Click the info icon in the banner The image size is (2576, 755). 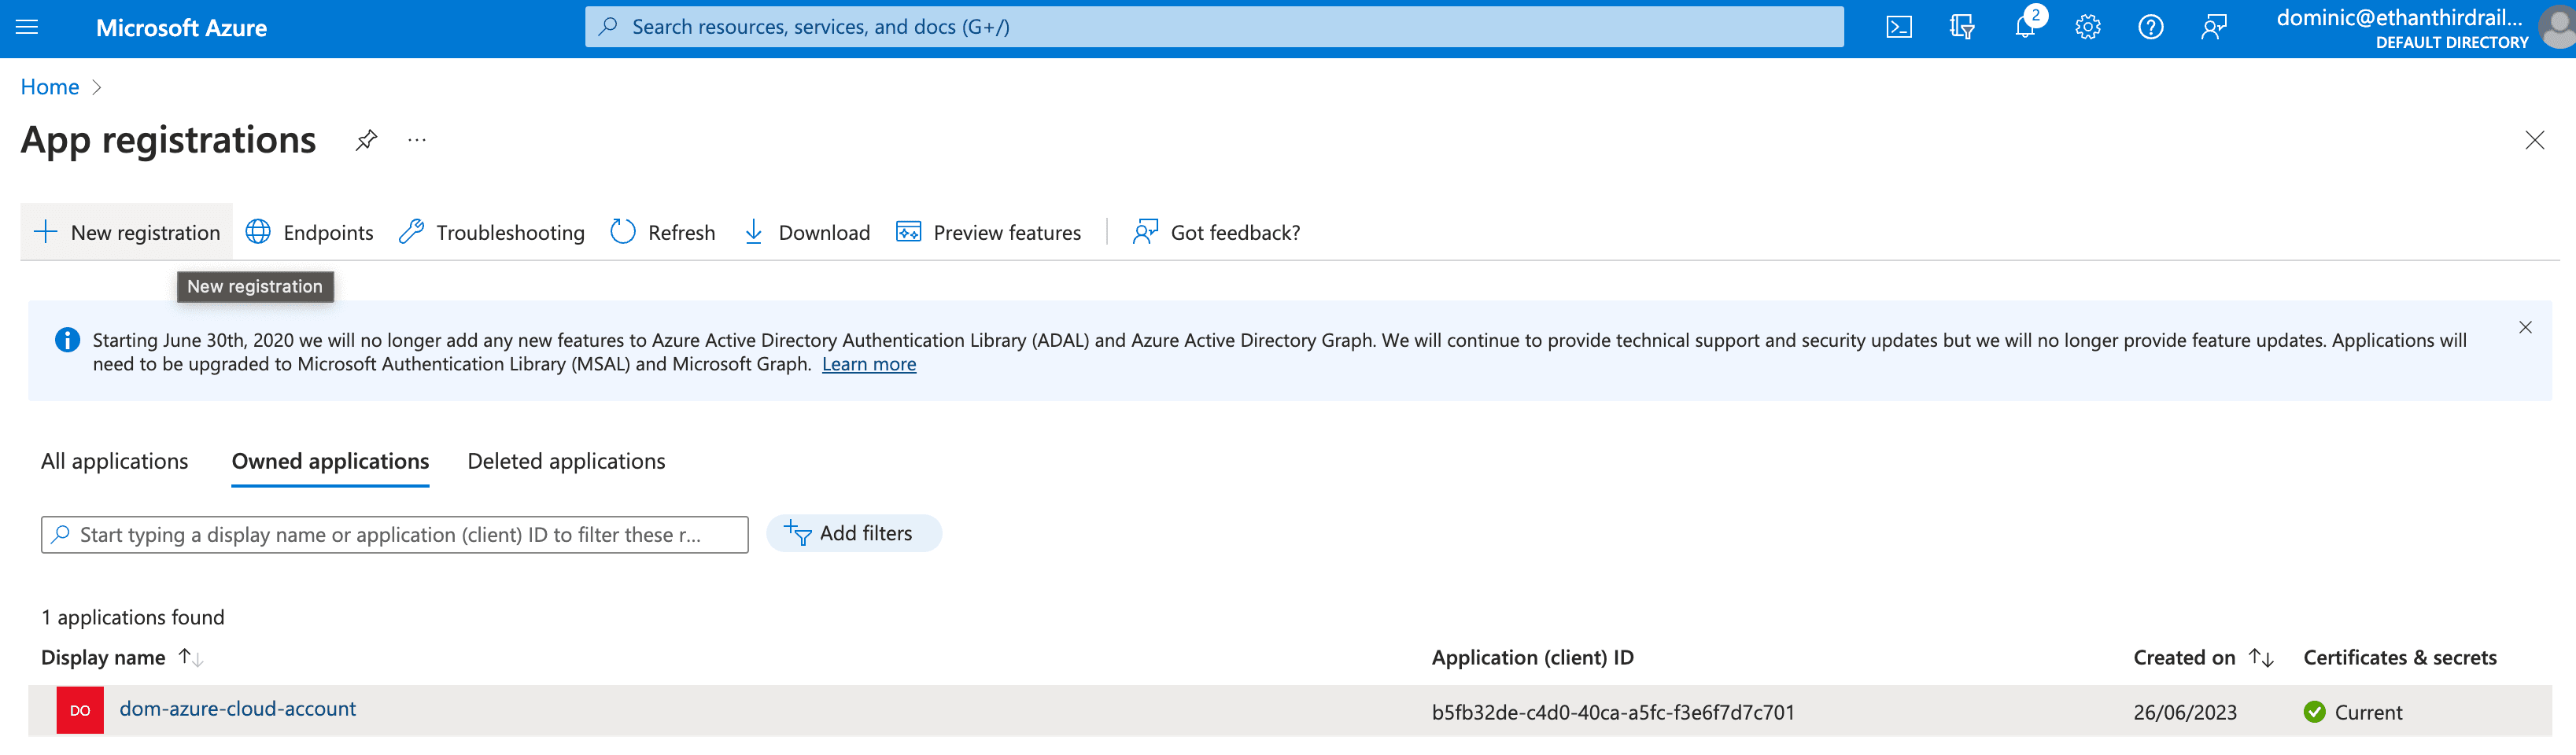coord(67,340)
